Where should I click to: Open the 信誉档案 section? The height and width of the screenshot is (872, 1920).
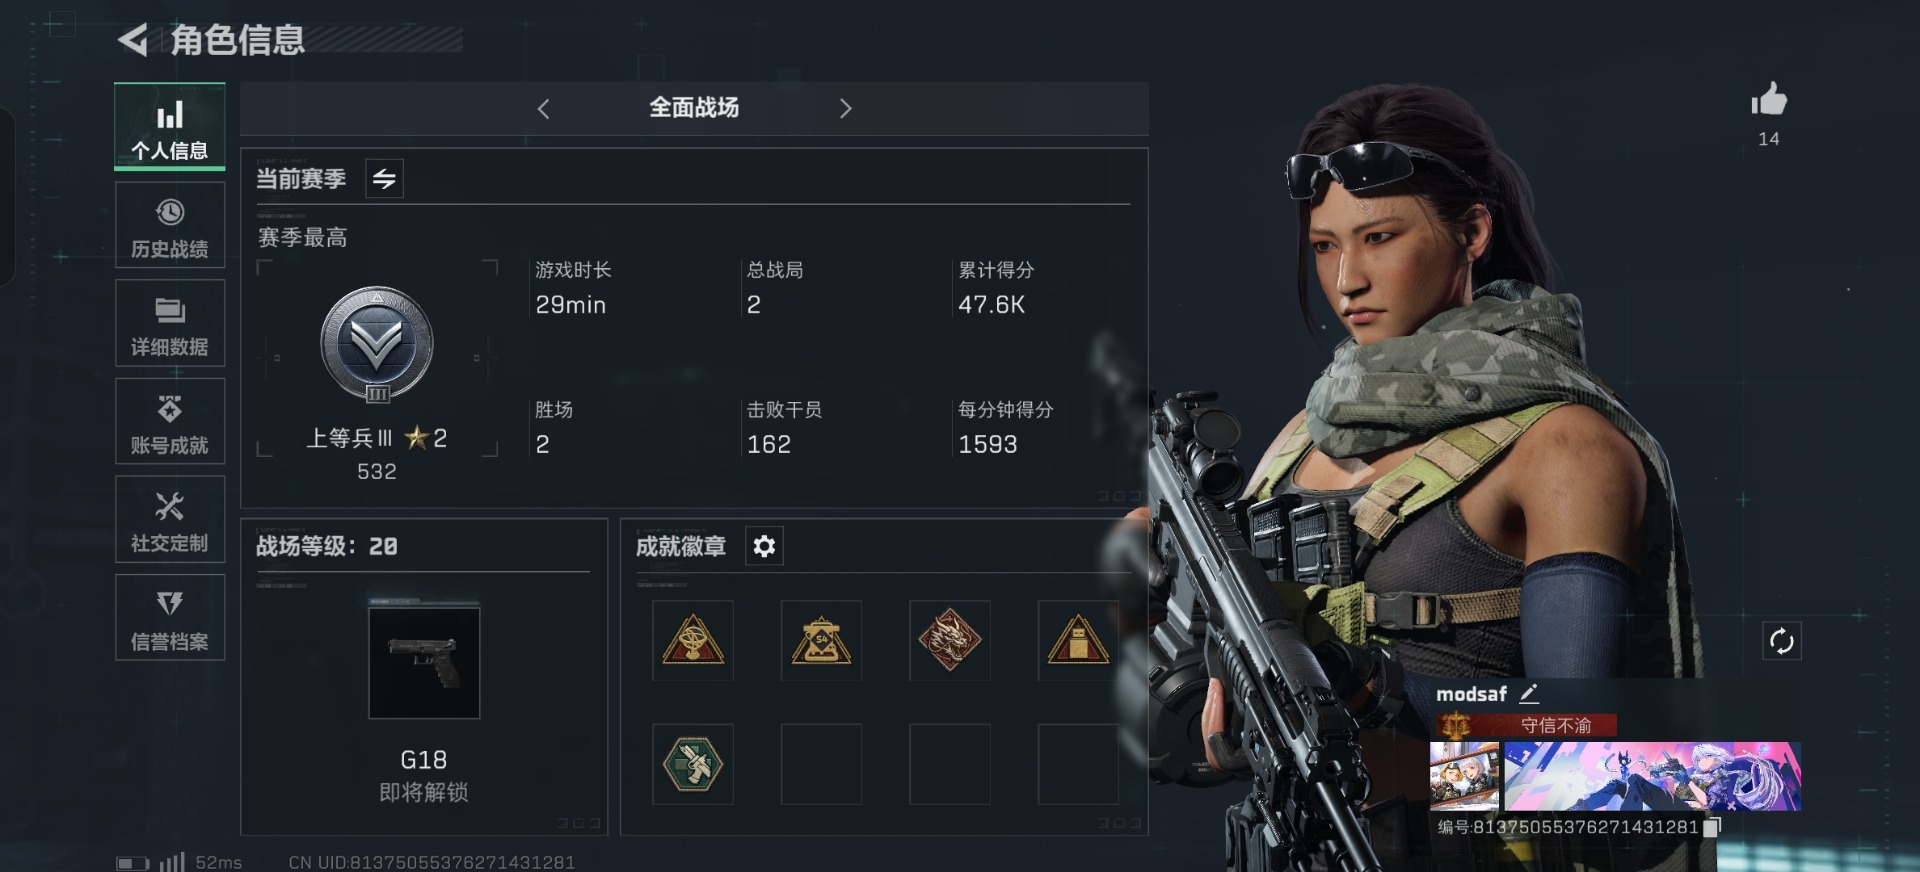[170, 617]
